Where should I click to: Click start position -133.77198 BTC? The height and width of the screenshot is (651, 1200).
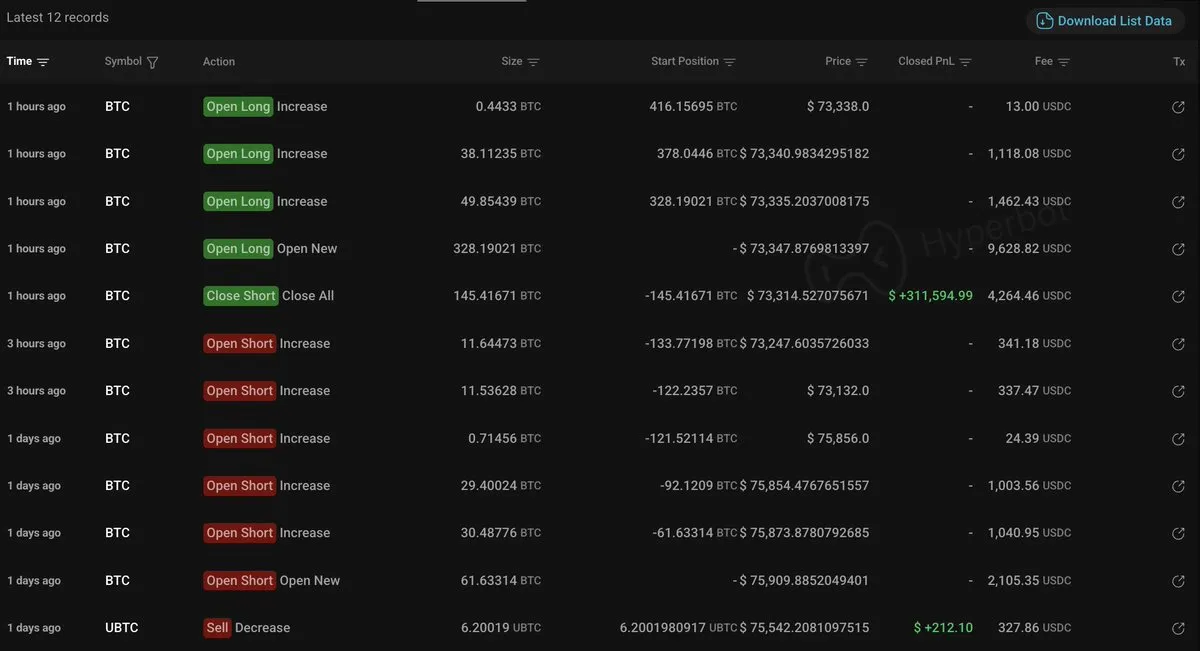tap(691, 344)
